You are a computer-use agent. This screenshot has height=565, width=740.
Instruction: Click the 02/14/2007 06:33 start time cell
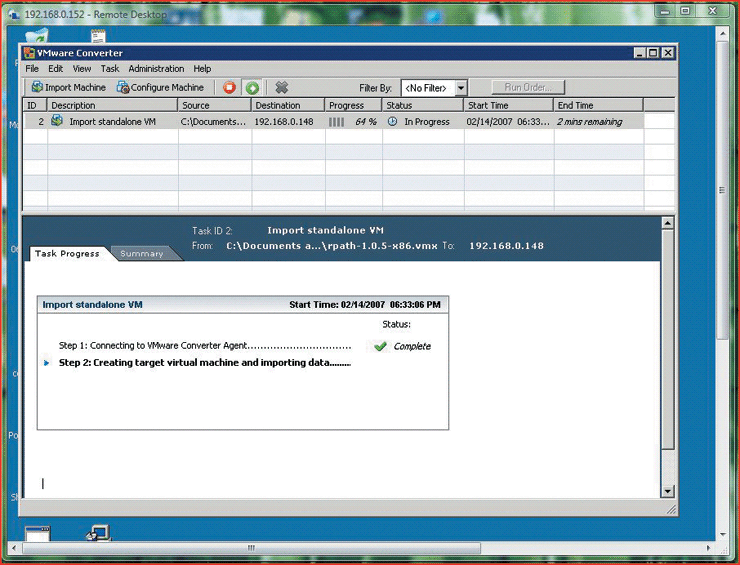[x=508, y=122]
